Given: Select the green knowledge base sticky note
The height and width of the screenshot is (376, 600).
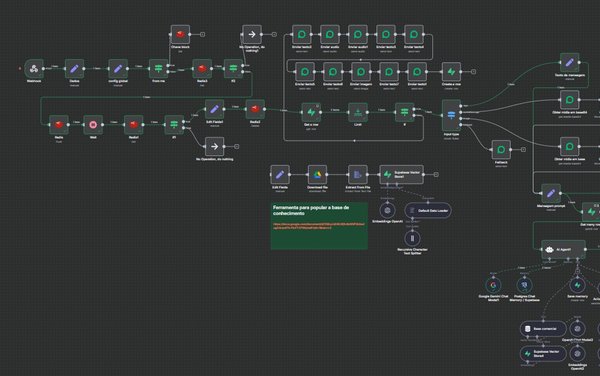Looking at the screenshot, I should pyautogui.click(x=319, y=226).
